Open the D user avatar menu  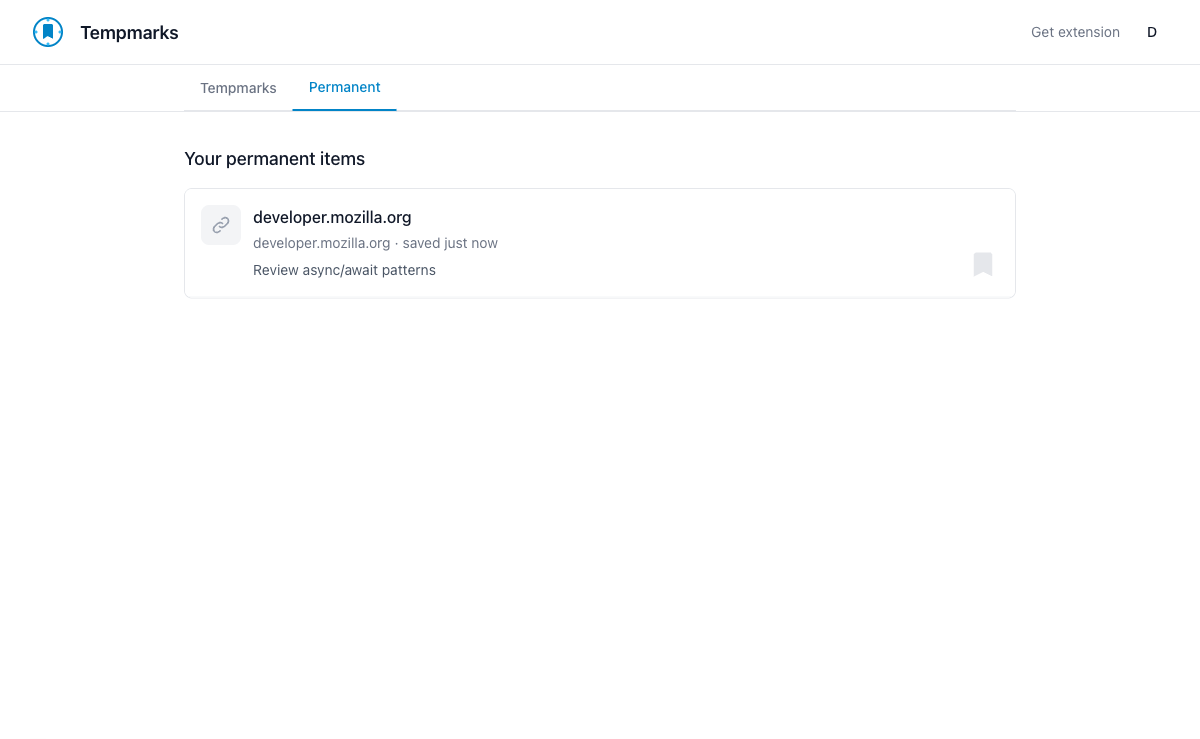click(1151, 32)
